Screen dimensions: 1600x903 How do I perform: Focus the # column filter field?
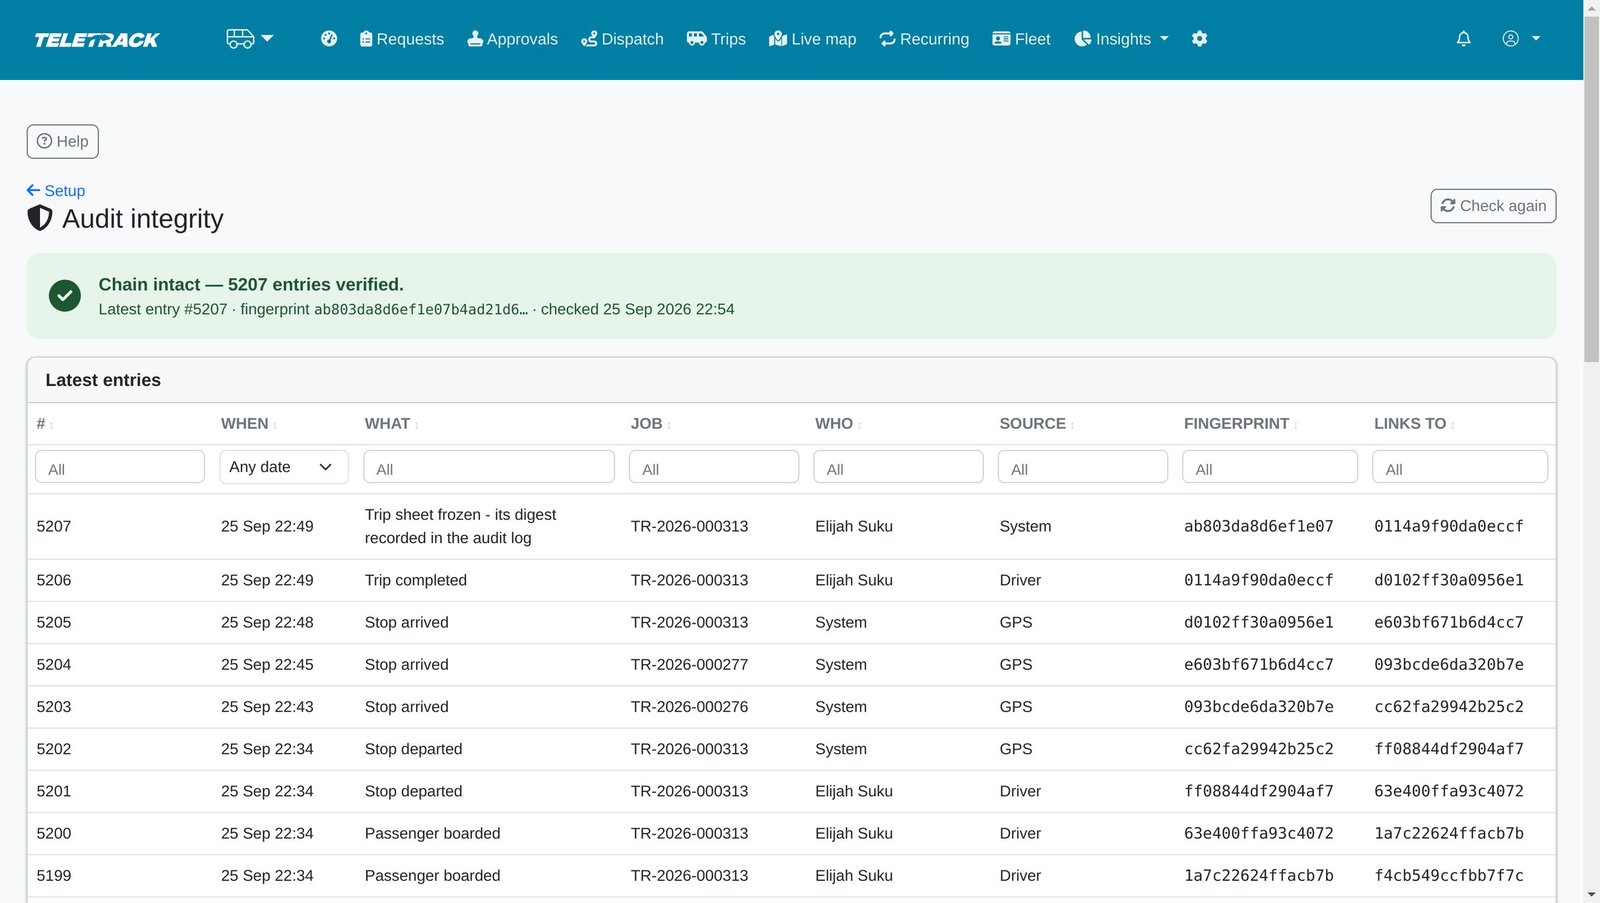click(x=120, y=467)
